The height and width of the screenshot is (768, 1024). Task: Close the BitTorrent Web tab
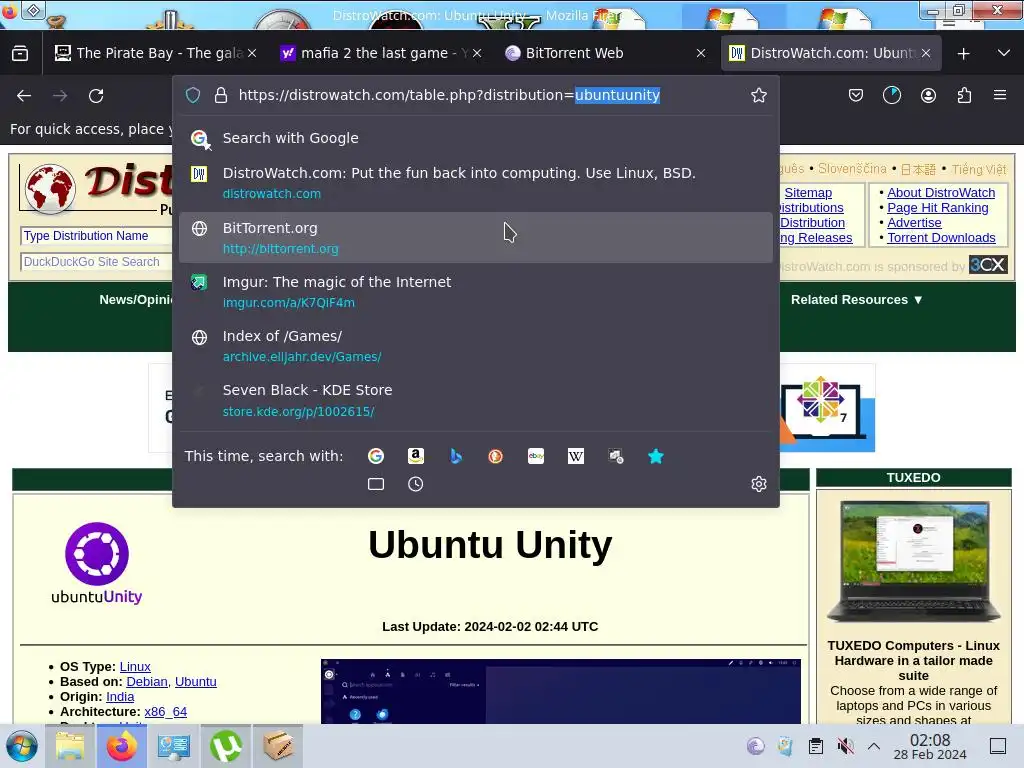click(701, 54)
